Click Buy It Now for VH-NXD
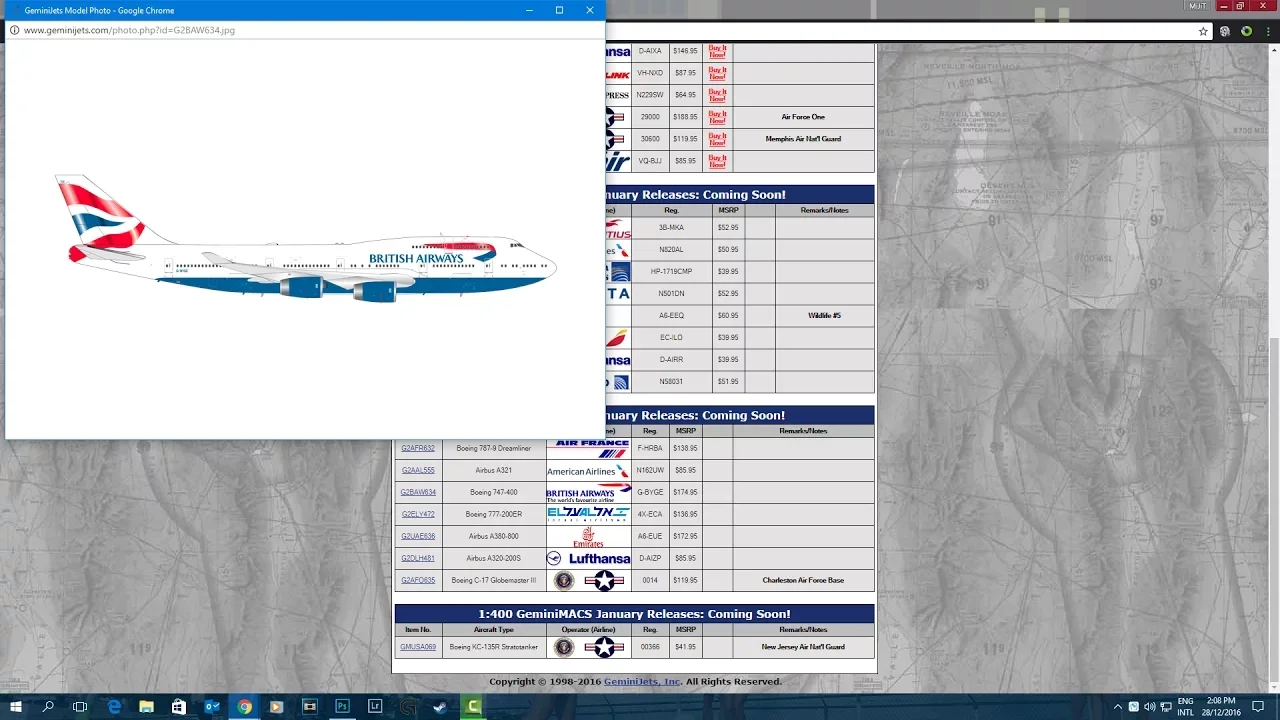1280x720 pixels. (x=717, y=73)
